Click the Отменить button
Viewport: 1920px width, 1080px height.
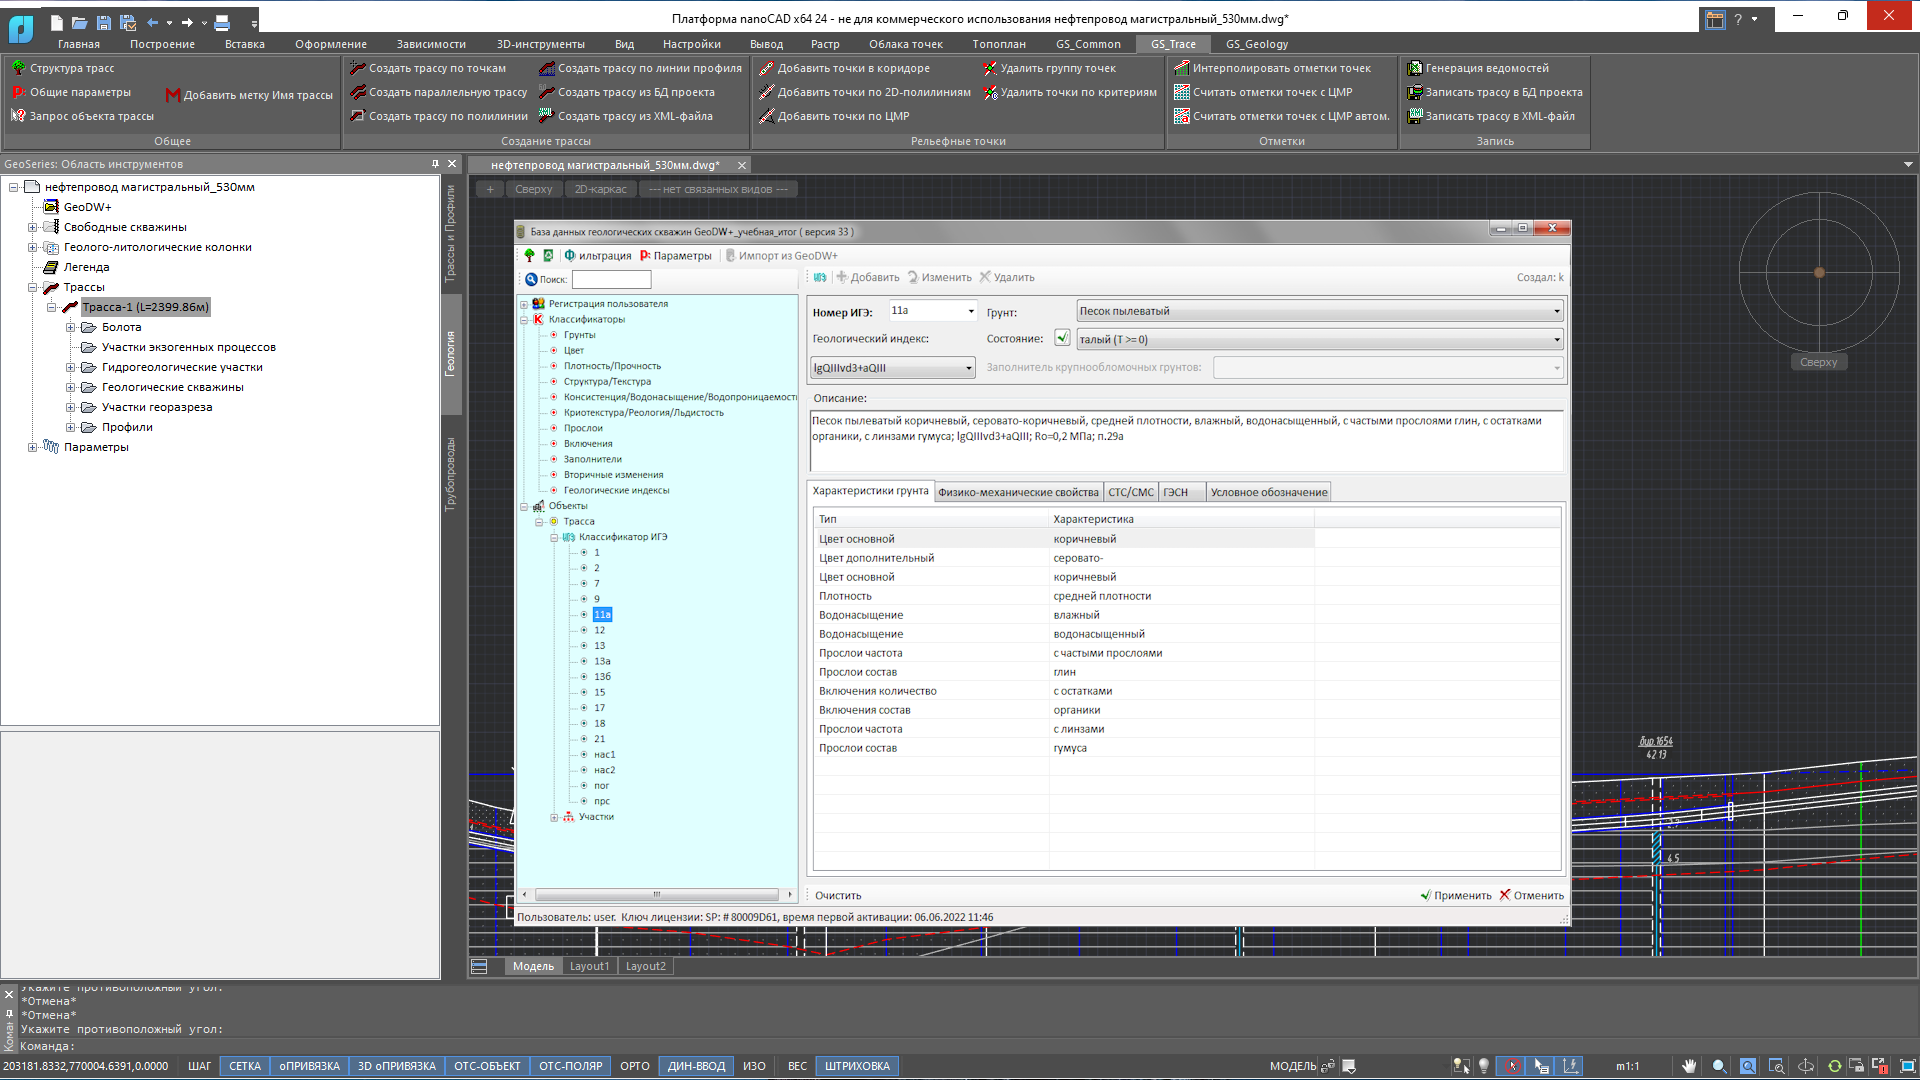(1531, 895)
